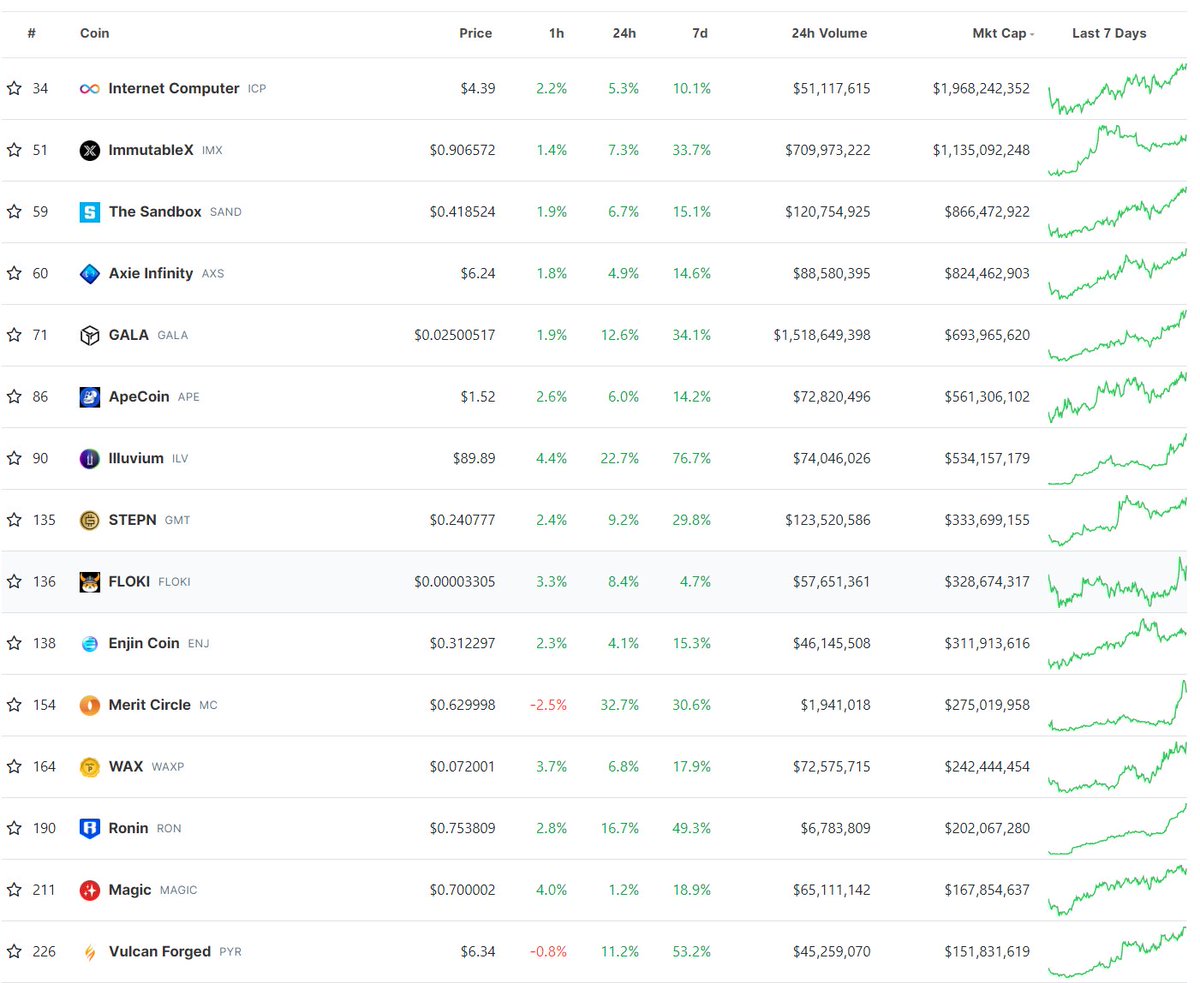1200x983 pixels.
Task: Open the FLOKI 7-day sparkline chart
Action: (x=1117, y=582)
